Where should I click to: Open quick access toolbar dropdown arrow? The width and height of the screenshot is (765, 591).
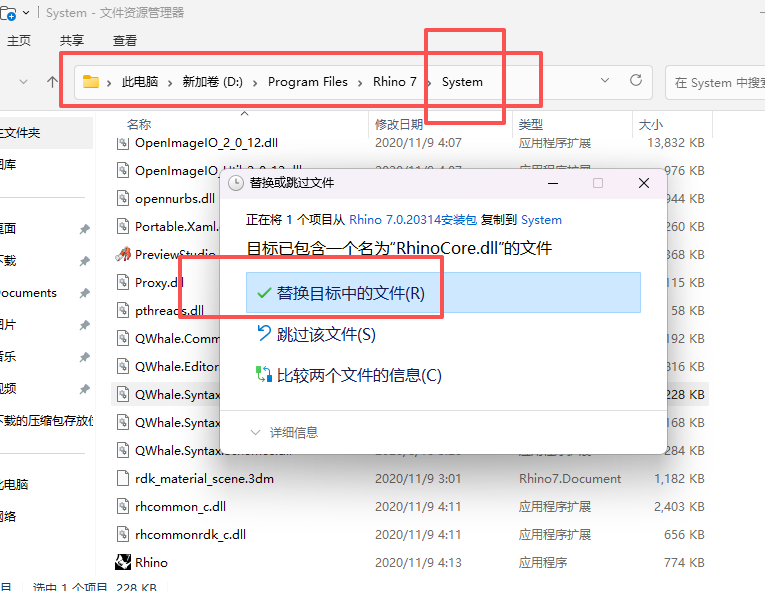pos(26,12)
